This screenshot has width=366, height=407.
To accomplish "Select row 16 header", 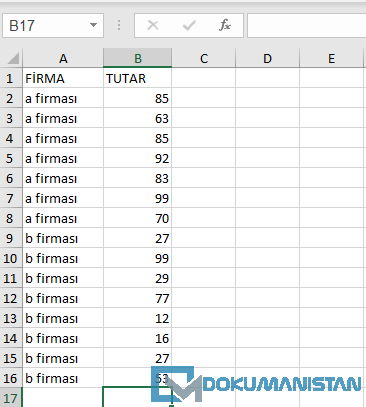I will tap(11, 378).
